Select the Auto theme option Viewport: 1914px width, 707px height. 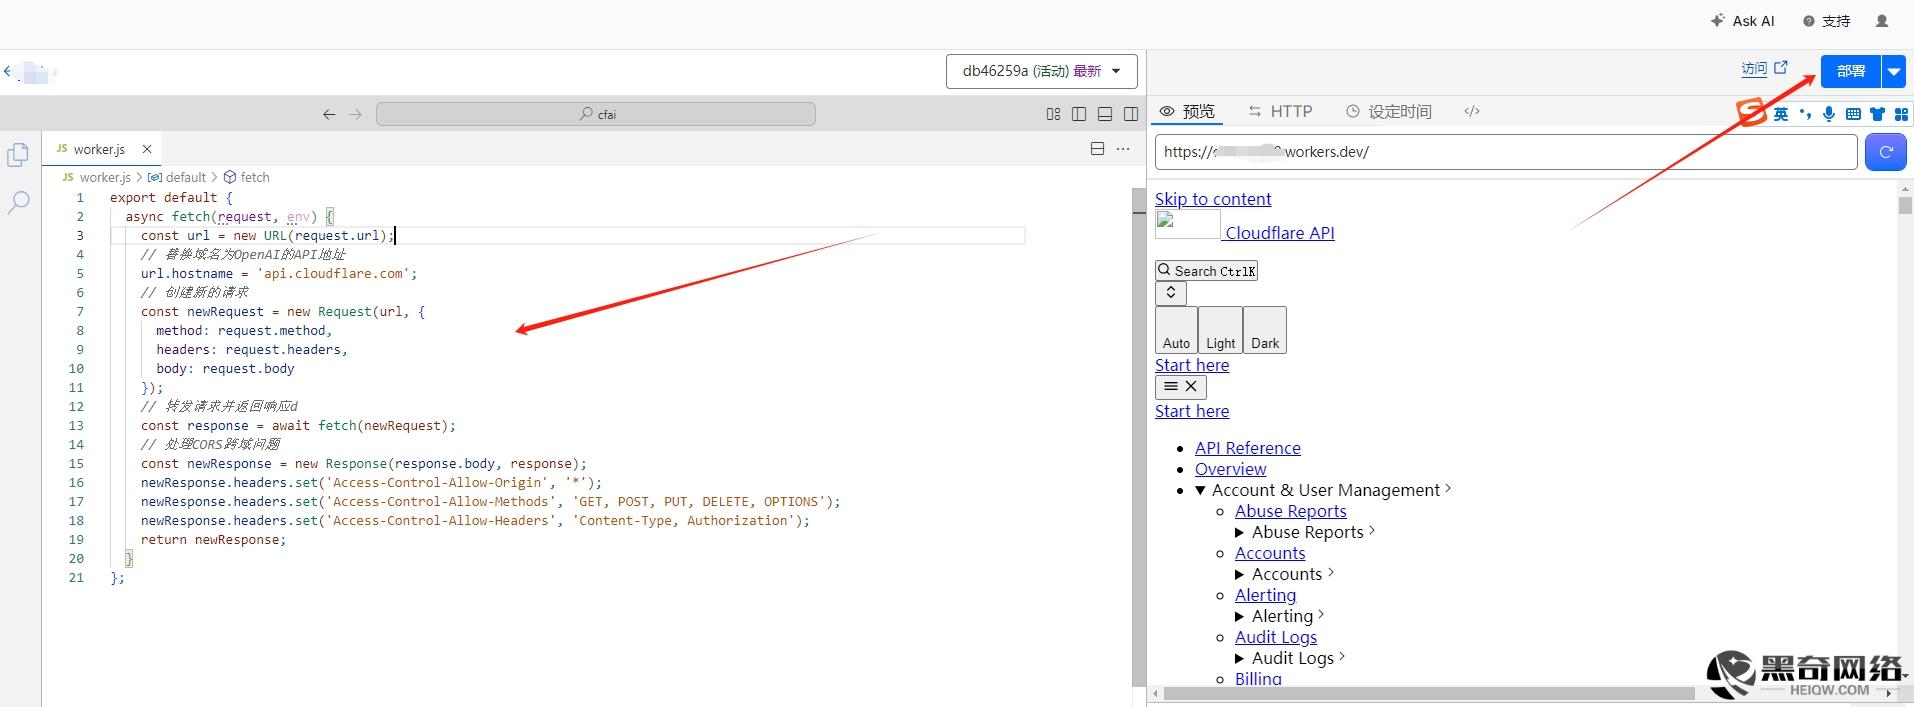point(1176,330)
